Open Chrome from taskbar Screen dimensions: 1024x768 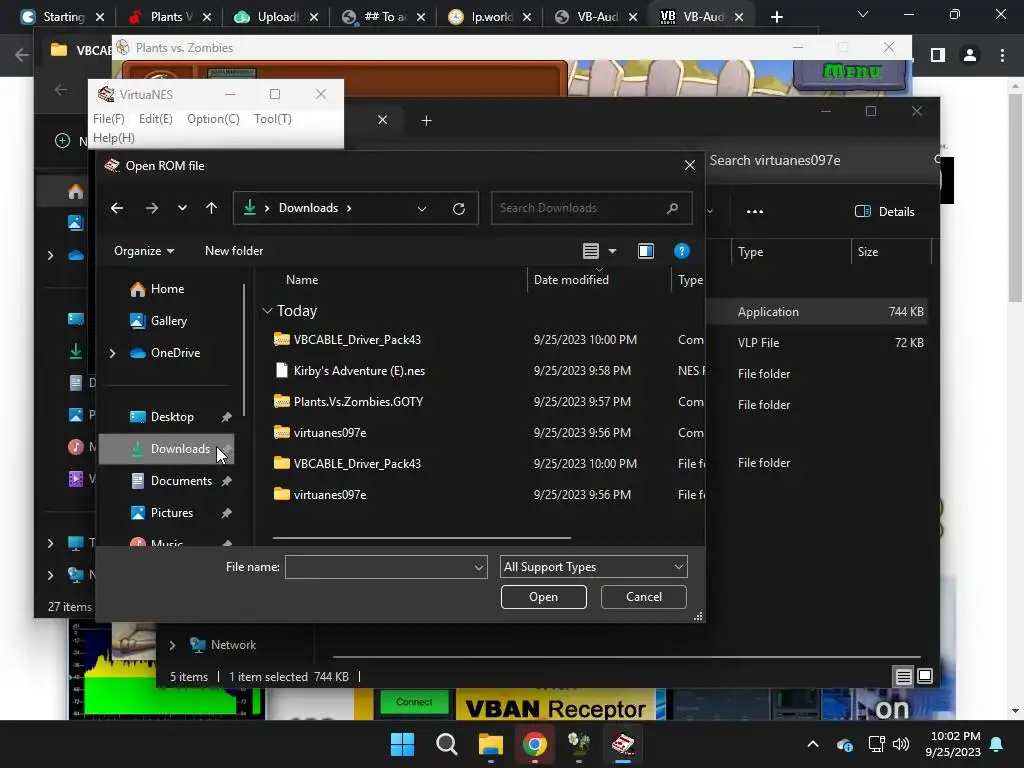tap(535, 744)
